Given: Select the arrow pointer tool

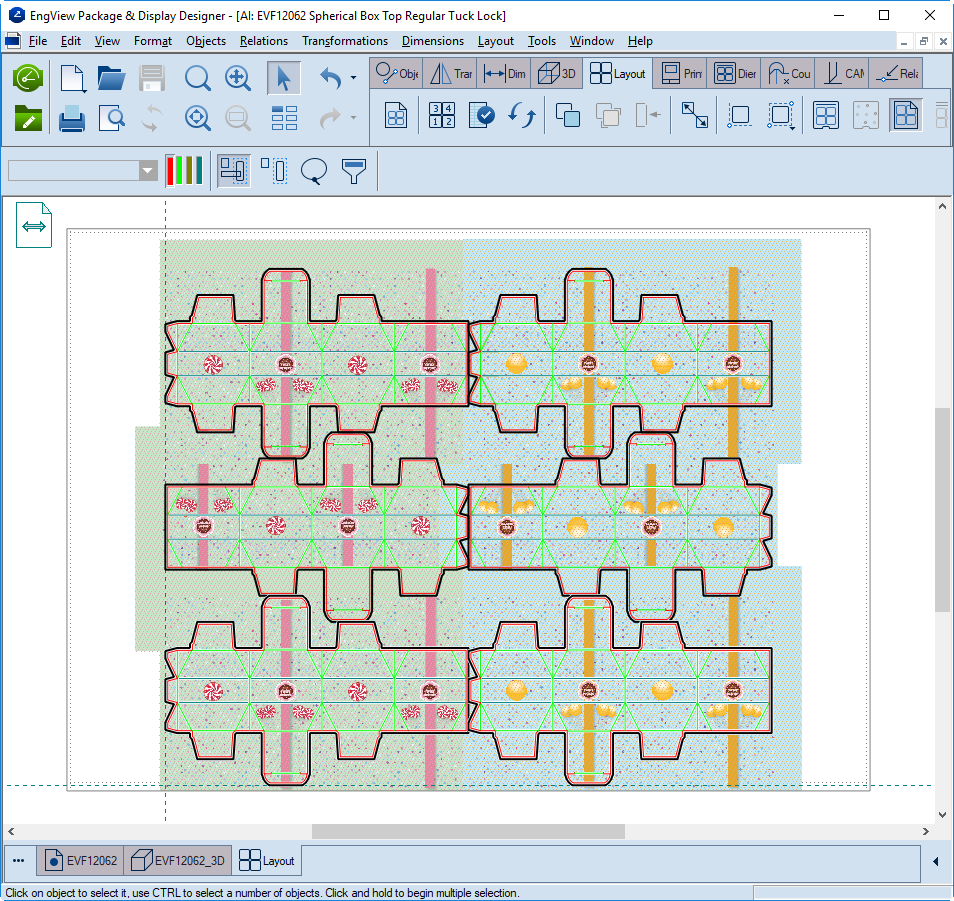Looking at the screenshot, I should click(283, 78).
